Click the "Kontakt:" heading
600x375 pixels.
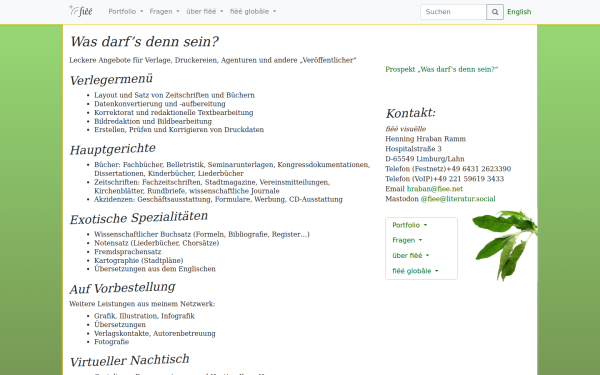[x=411, y=113]
